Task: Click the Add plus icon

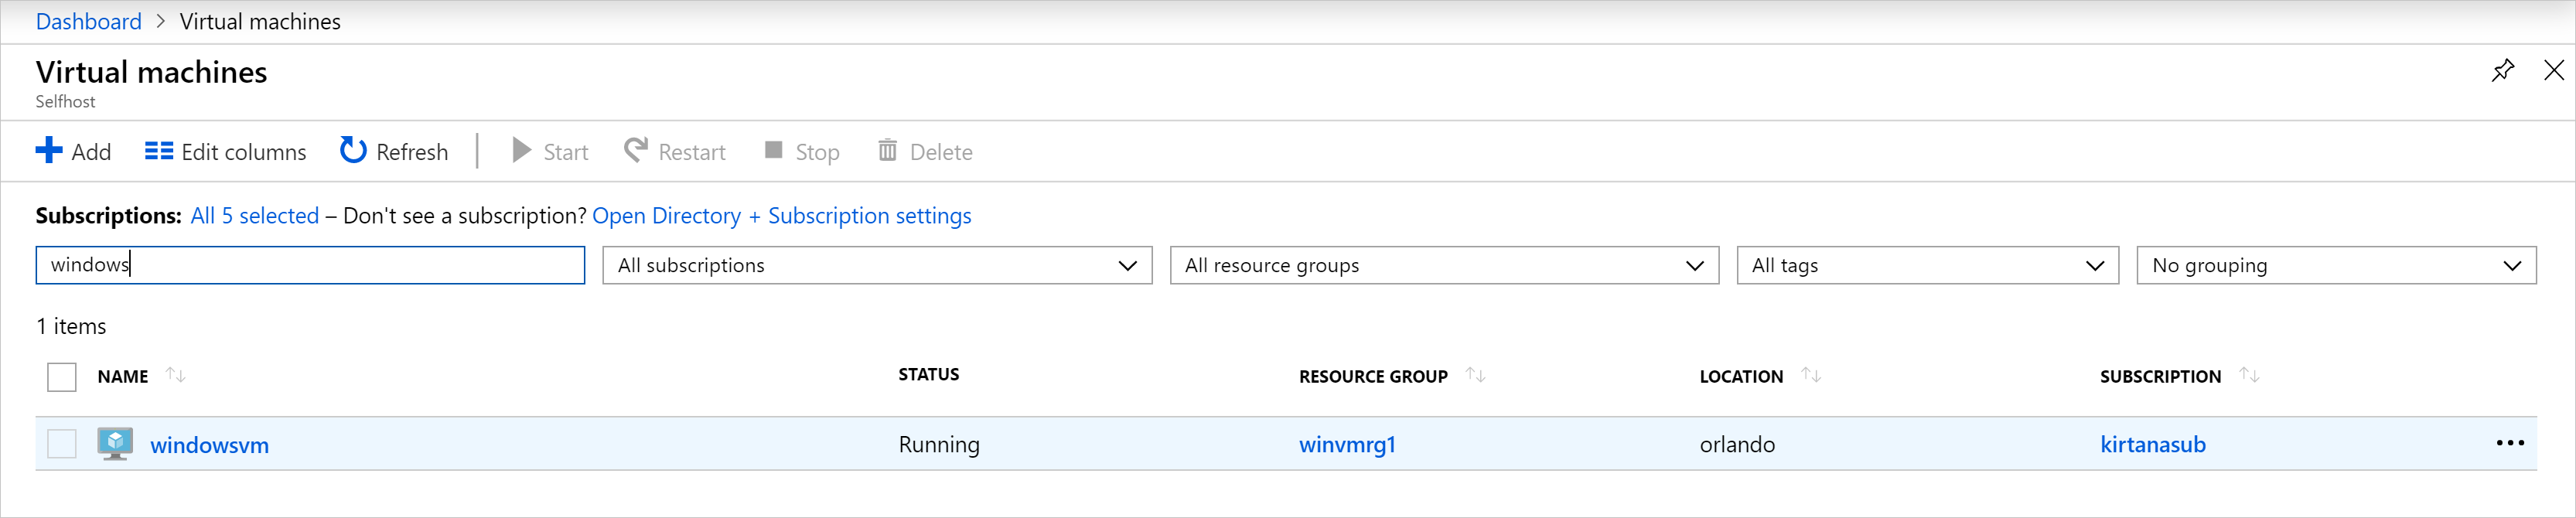Action: pyautogui.click(x=48, y=151)
